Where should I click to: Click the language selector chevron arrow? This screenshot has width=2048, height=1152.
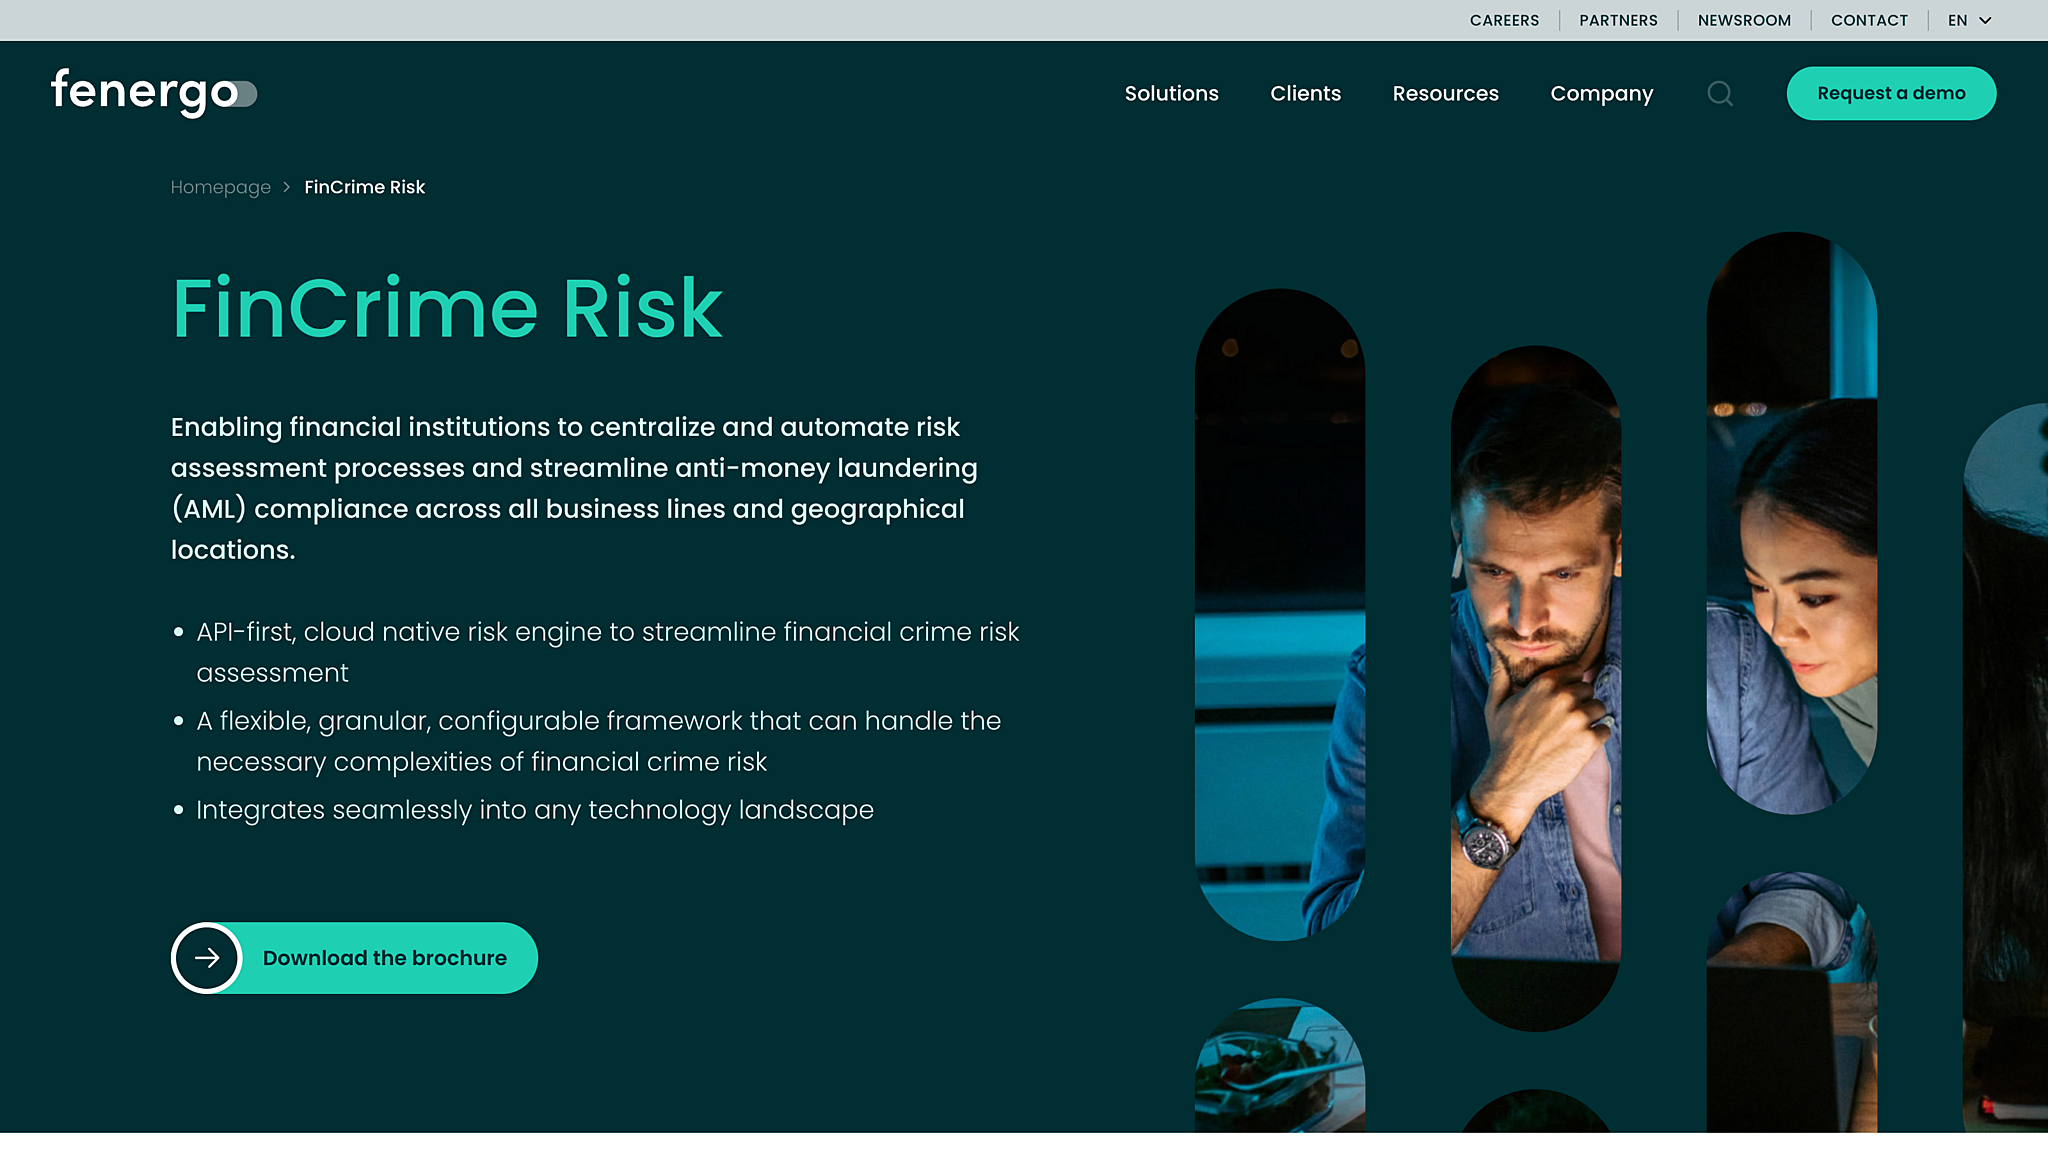(x=1985, y=20)
